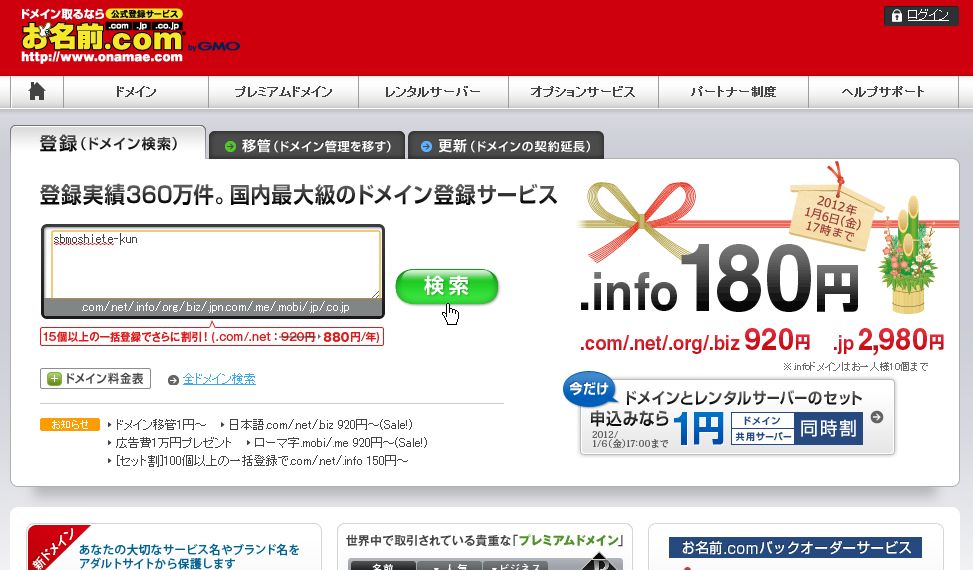
Task: Click the .com/.net/.org/.biz 920円 price text
Action: 695,341
